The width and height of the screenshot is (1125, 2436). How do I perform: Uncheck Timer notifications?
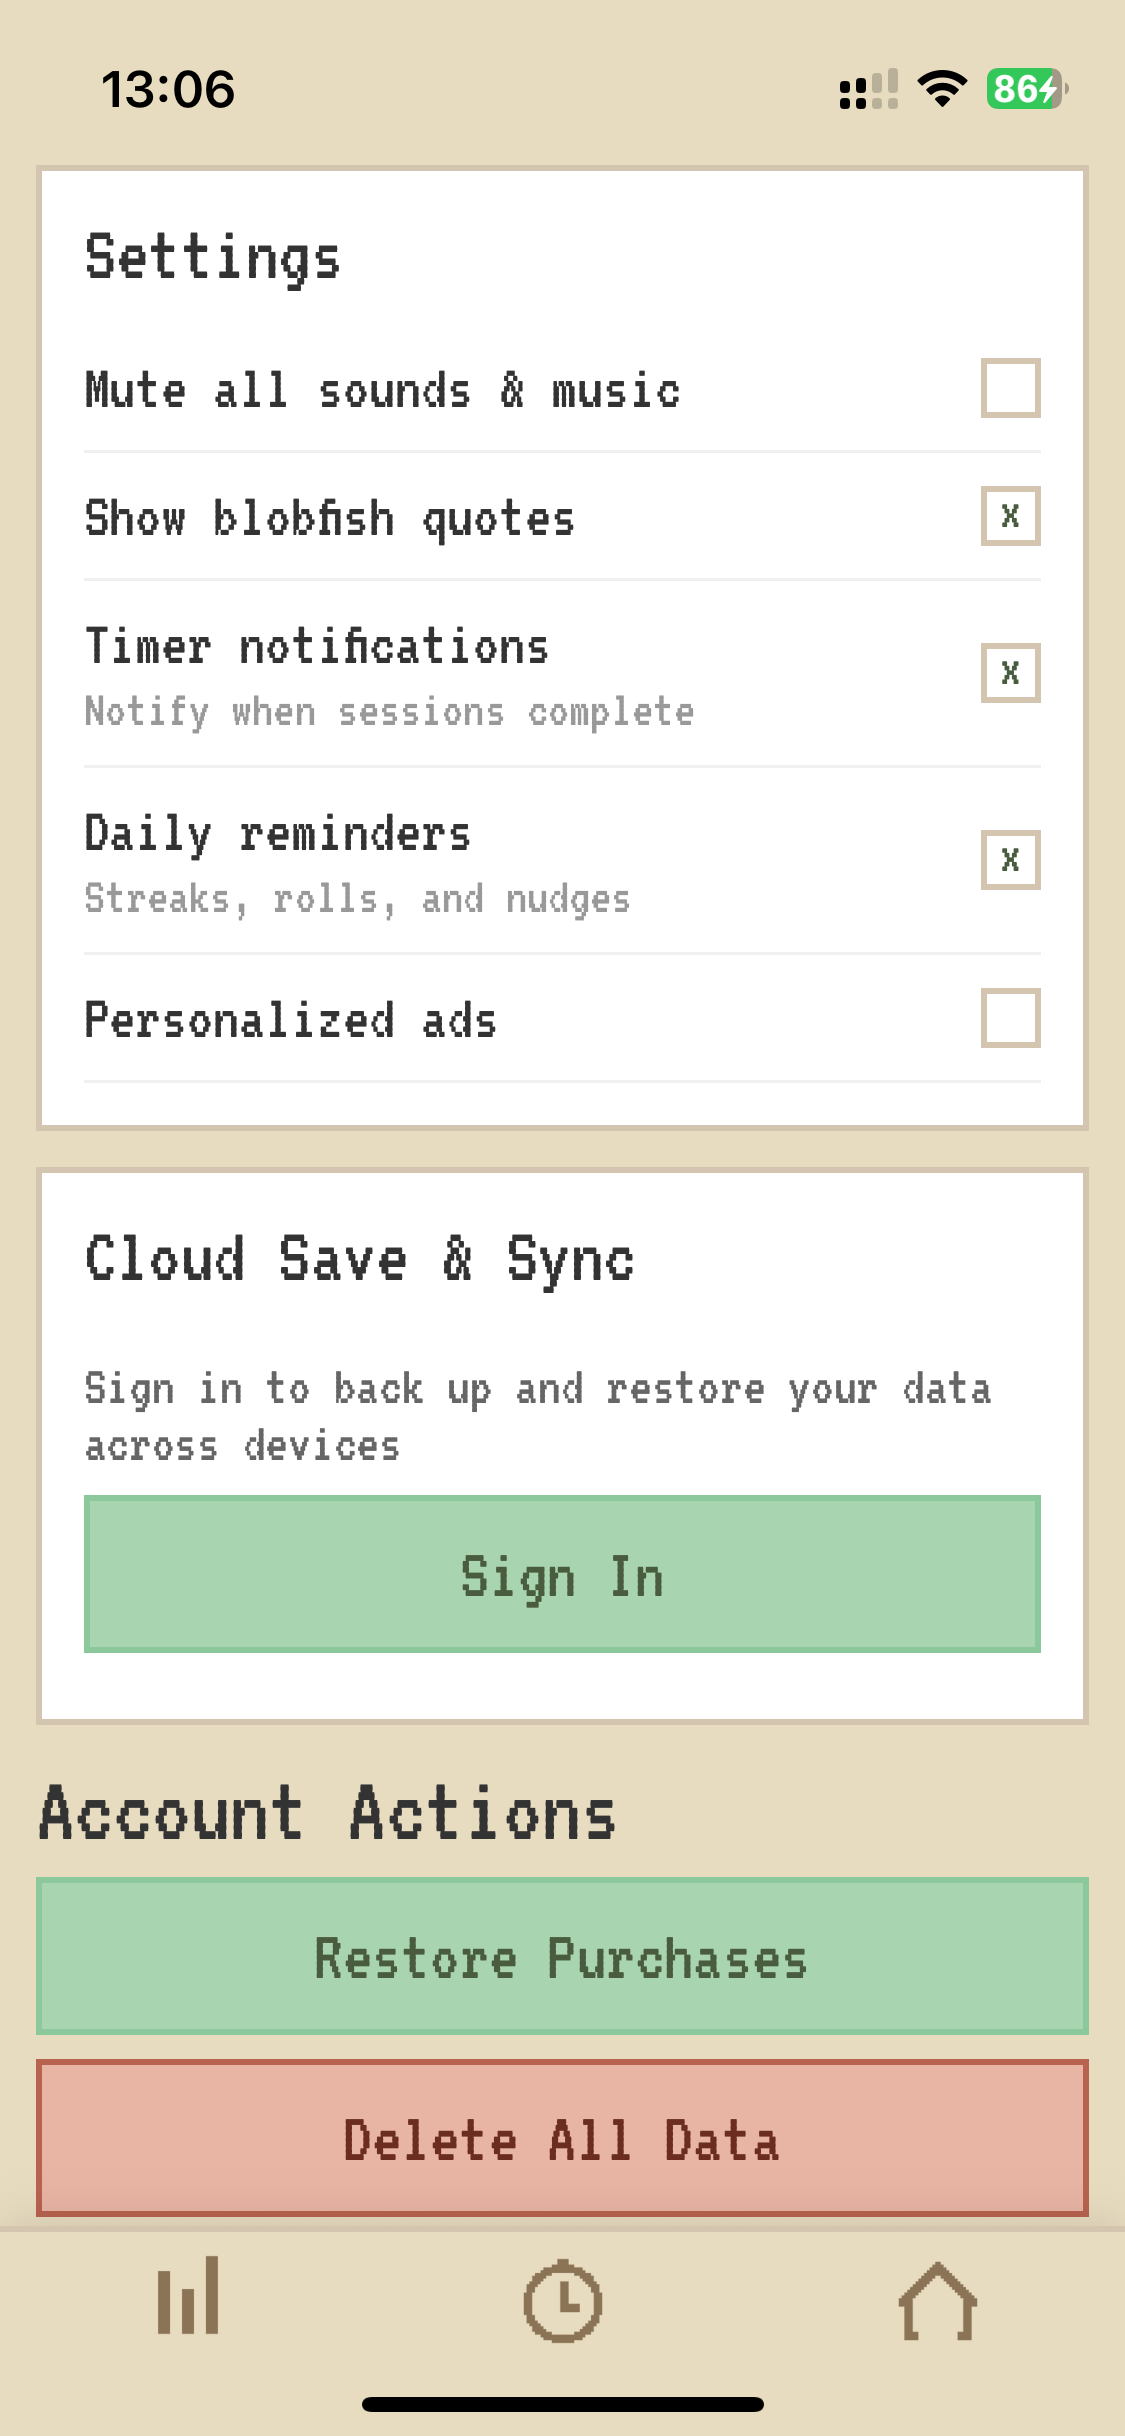click(x=1009, y=672)
